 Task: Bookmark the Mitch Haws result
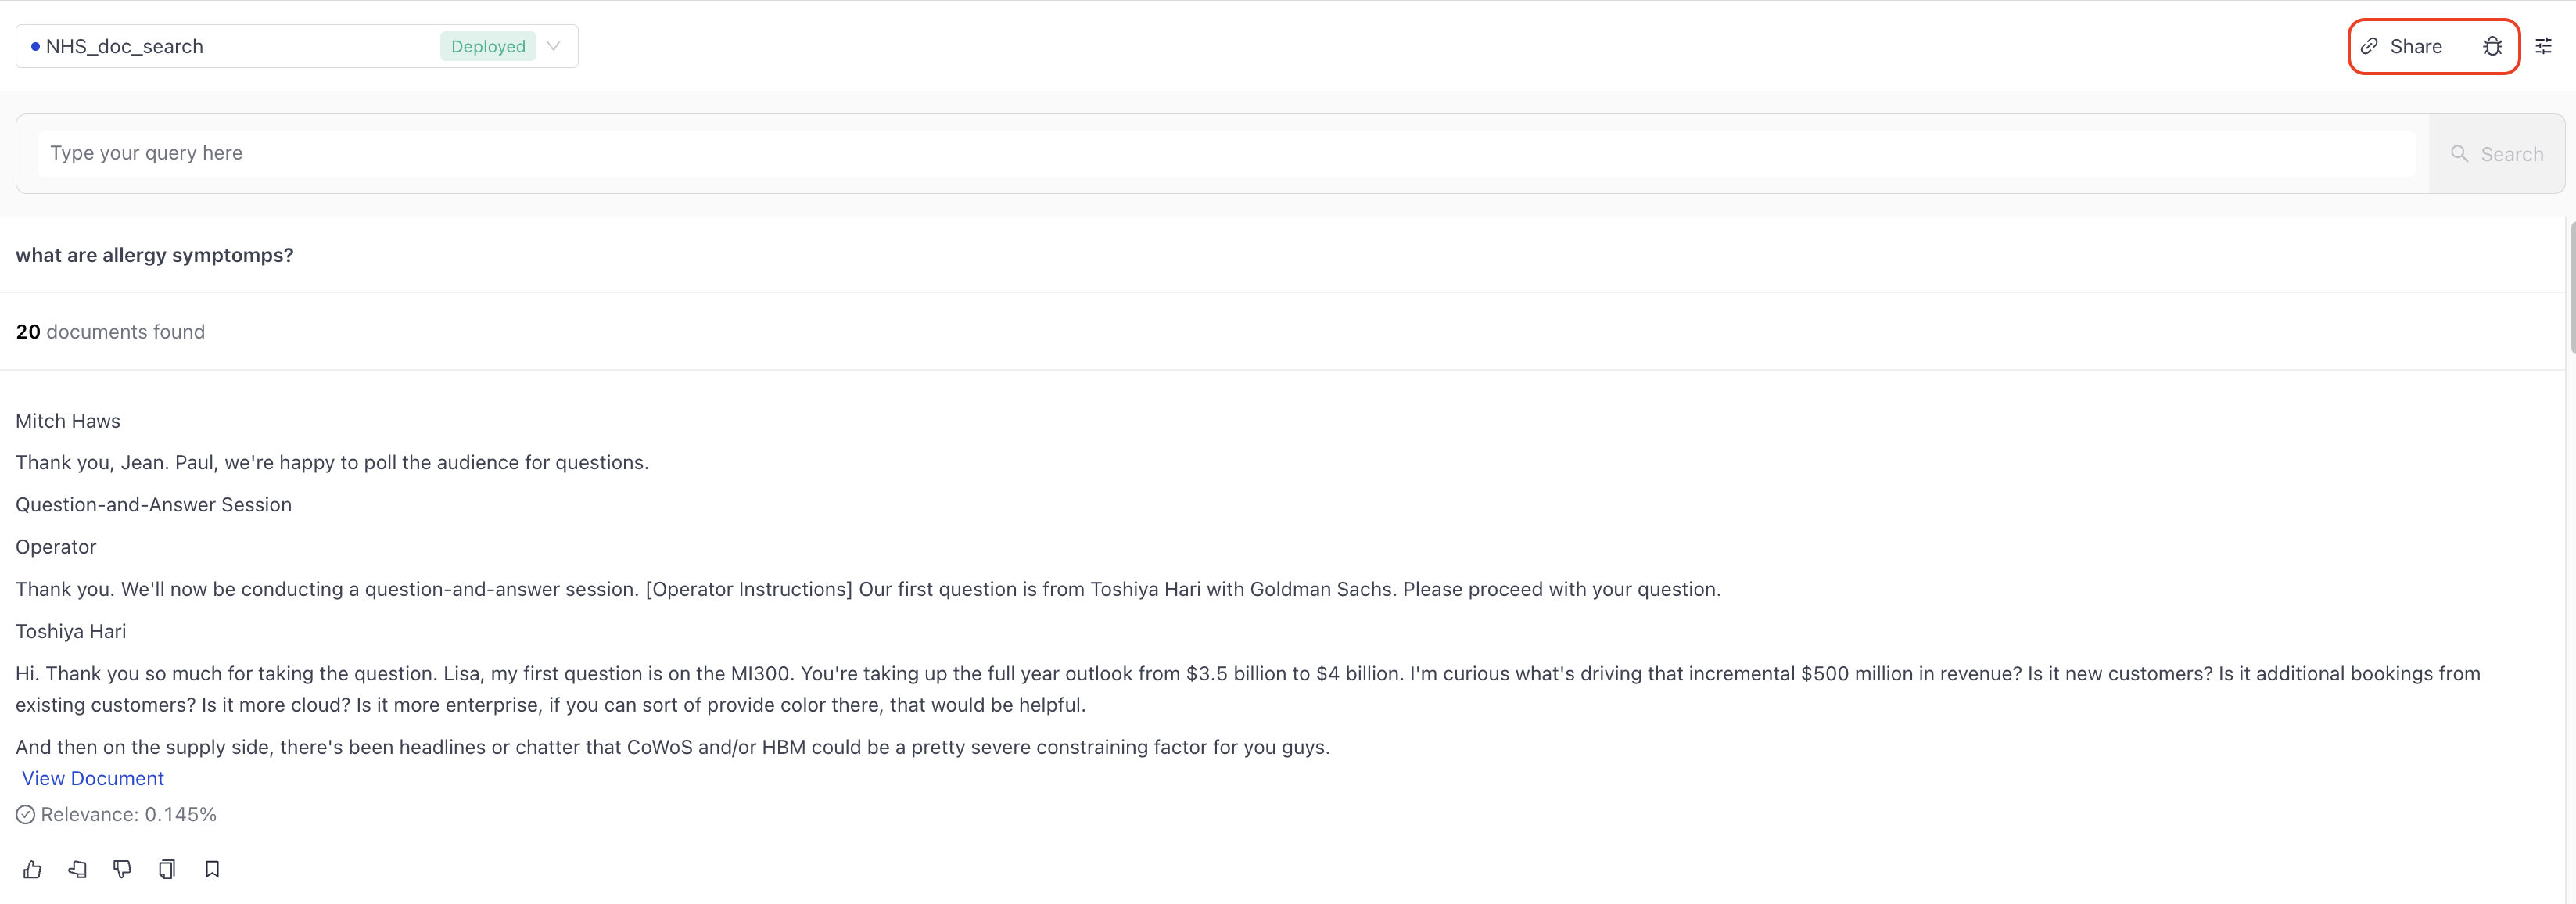click(x=212, y=869)
